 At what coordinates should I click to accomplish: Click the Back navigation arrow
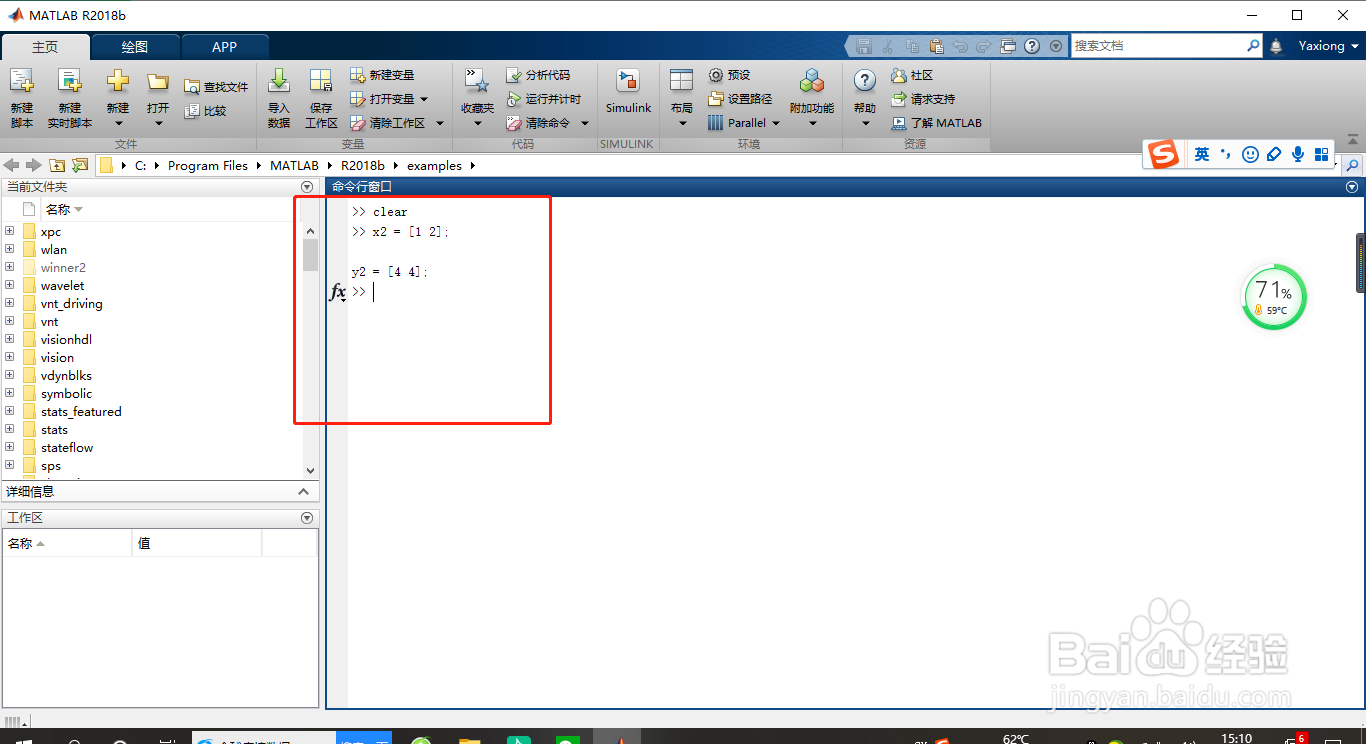(13, 165)
